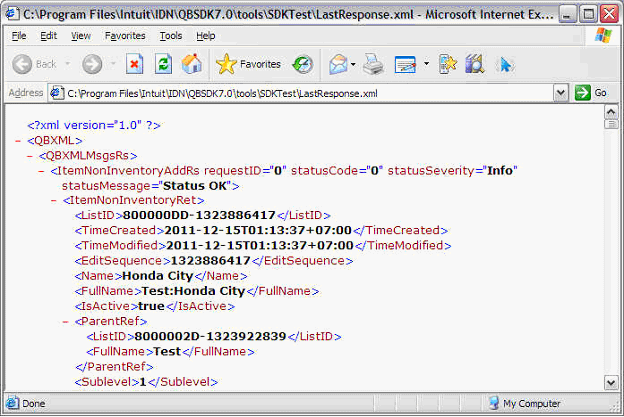Click the IsActive value true
The image size is (624, 417).
tap(151, 306)
